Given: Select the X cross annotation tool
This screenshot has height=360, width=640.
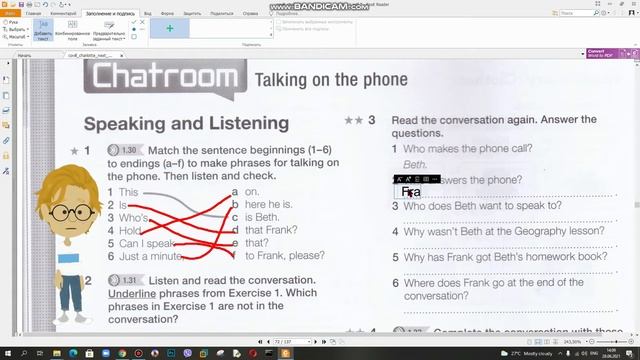Looking at the screenshot, I should coord(142,22).
